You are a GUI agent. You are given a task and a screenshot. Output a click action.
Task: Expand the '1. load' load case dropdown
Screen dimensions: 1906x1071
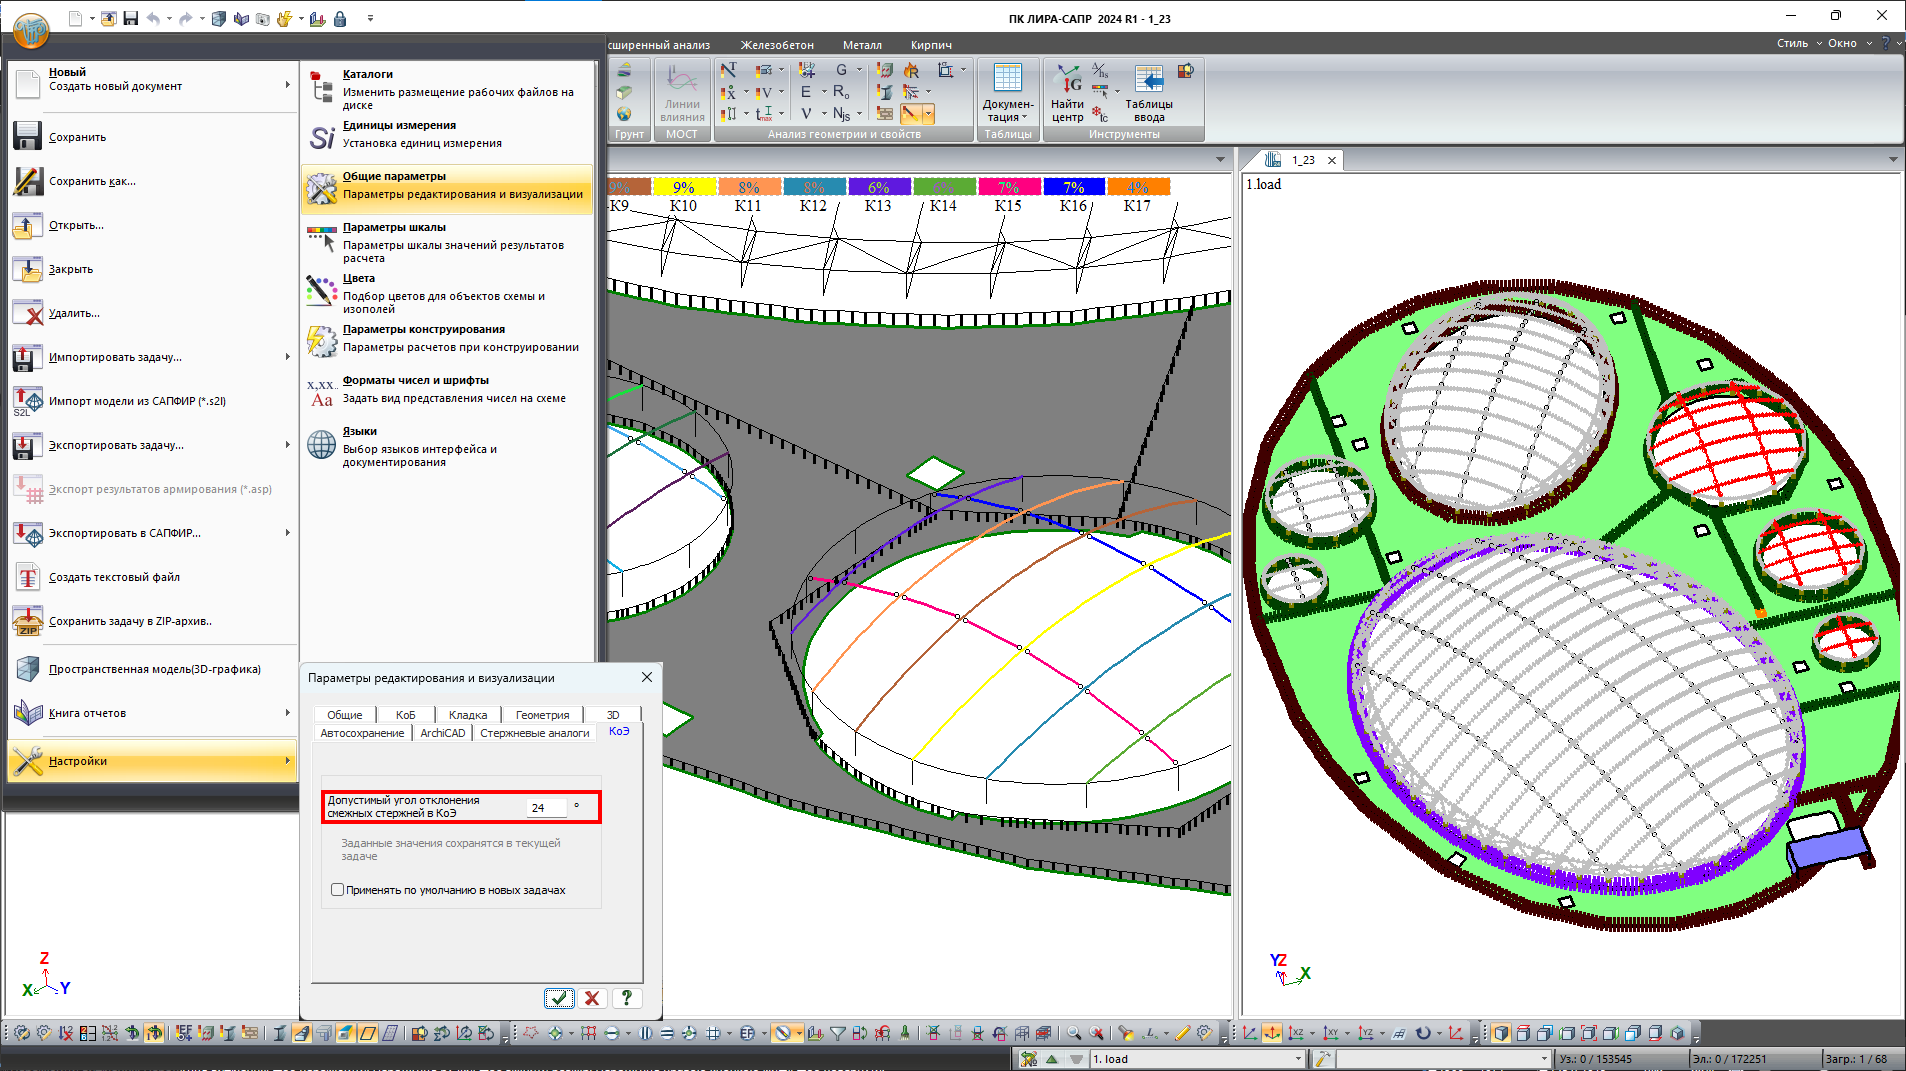click(x=1298, y=1059)
